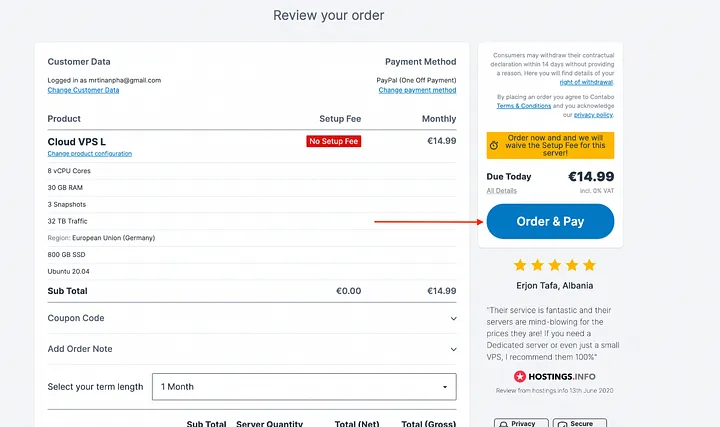Open the right of withdrawal link
Viewport: 720px width, 427px height.
pyautogui.click(x=586, y=82)
